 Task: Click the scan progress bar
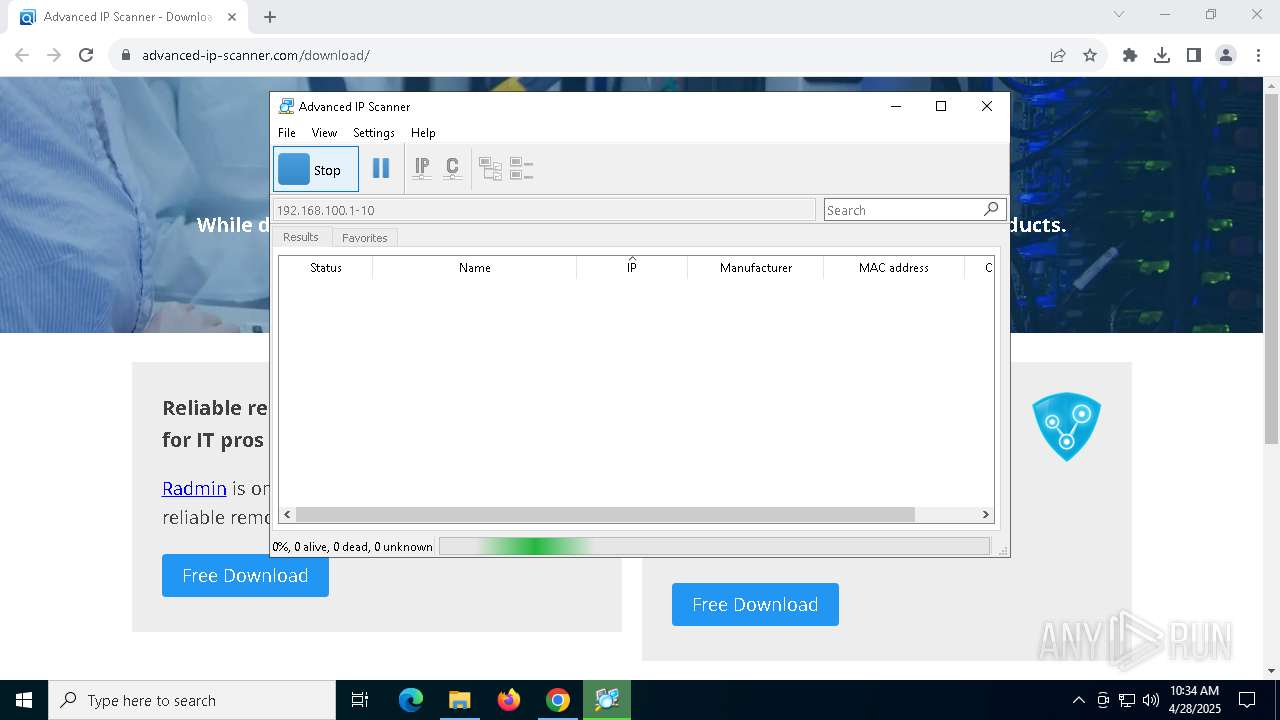pyautogui.click(x=714, y=546)
